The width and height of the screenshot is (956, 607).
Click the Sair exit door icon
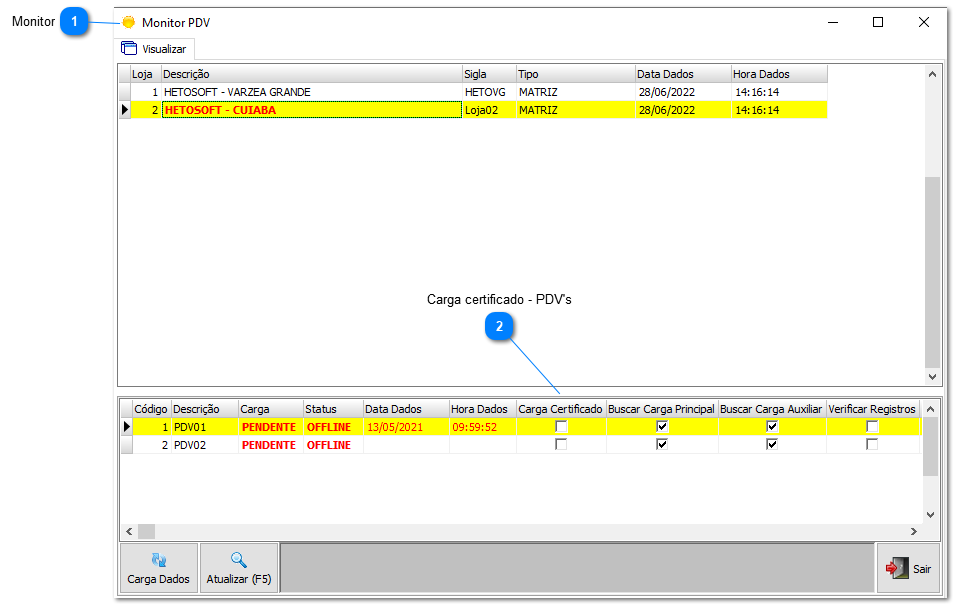pos(896,568)
